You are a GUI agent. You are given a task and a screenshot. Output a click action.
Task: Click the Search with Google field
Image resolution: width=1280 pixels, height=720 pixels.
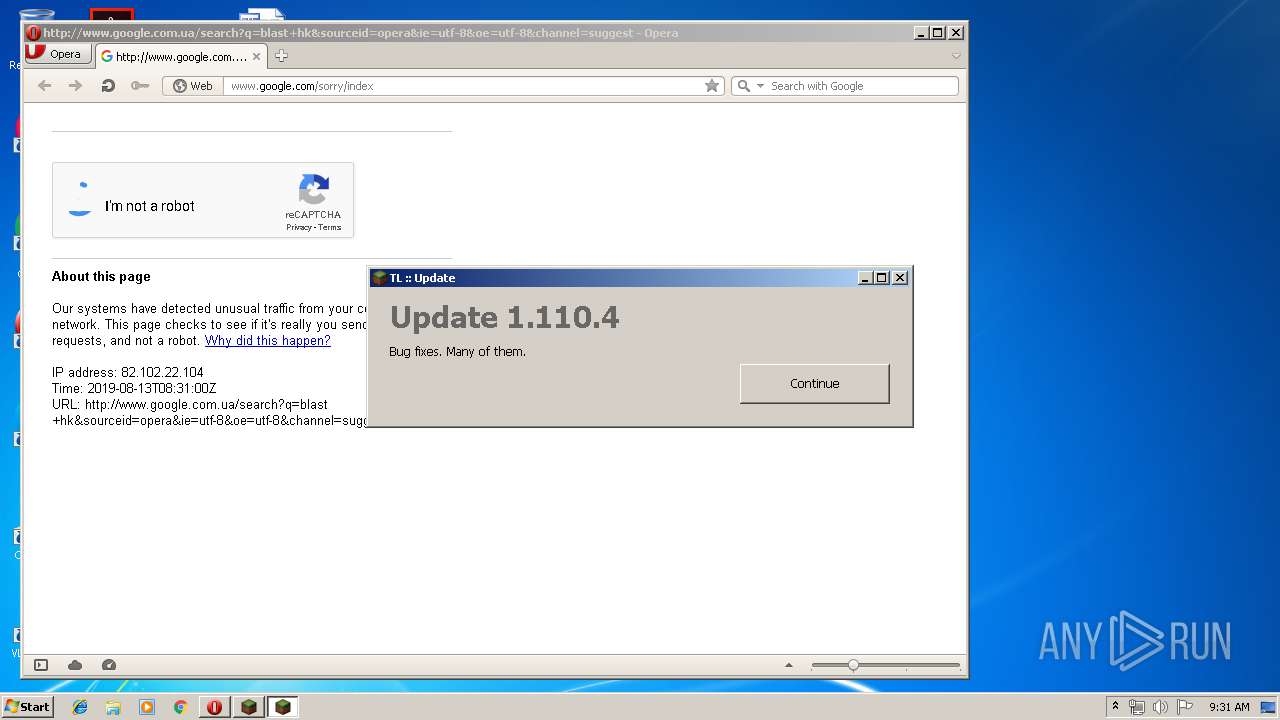point(862,86)
